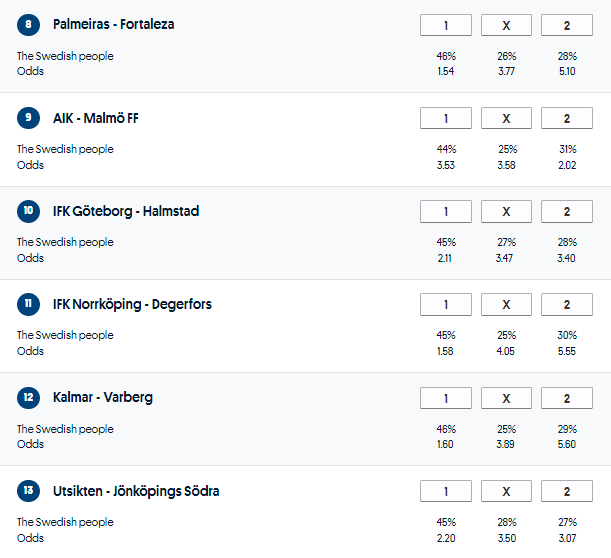Screen dimensions: 611x558
Task: Choose draw X for Kalmar - Varberg
Action: pos(506,398)
